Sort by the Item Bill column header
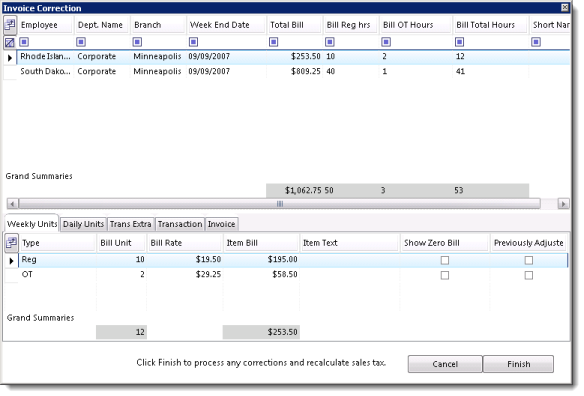 (261, 243)
